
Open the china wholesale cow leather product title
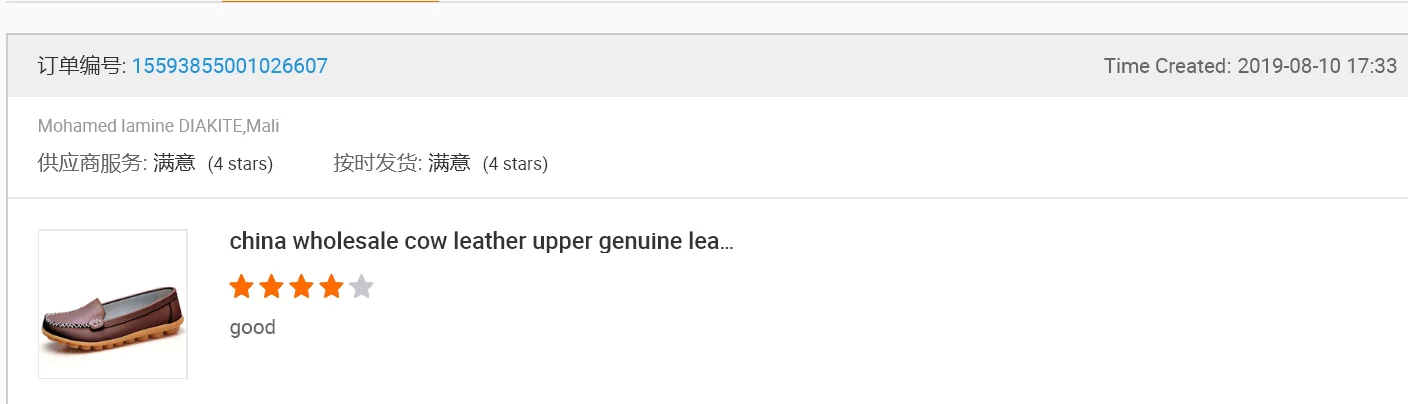pyautogui.click(x=481, y=242)
